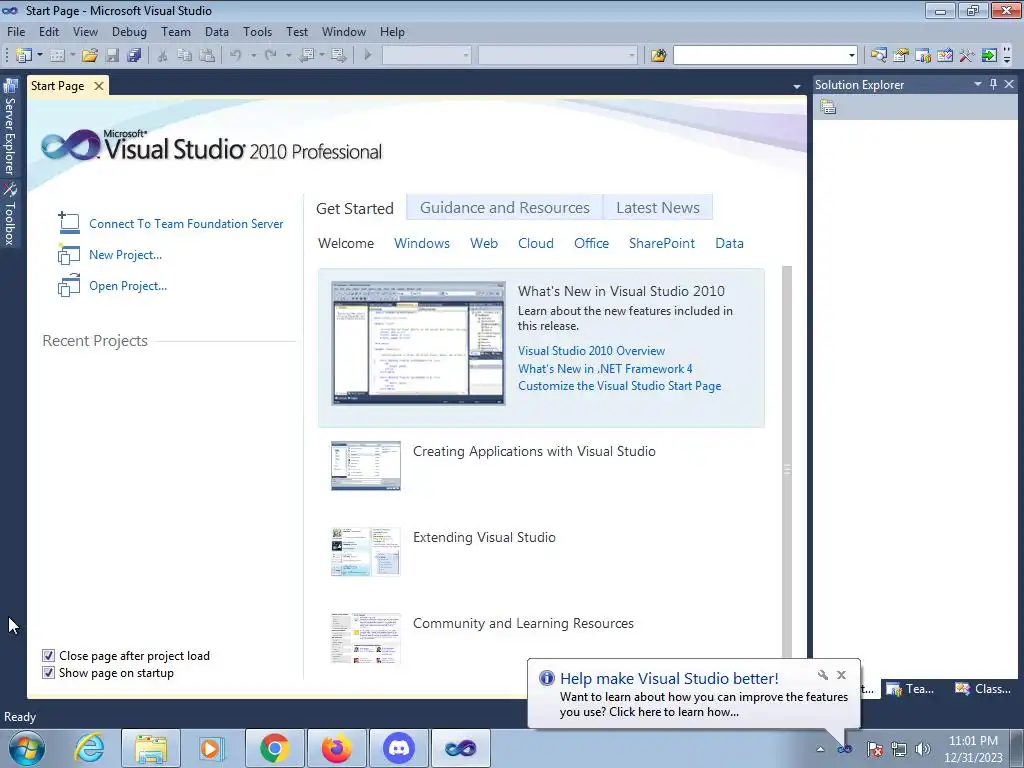Click the Navigate Backward toolbar icon
The image size is (1024, 768).
(x=307, y=56)
